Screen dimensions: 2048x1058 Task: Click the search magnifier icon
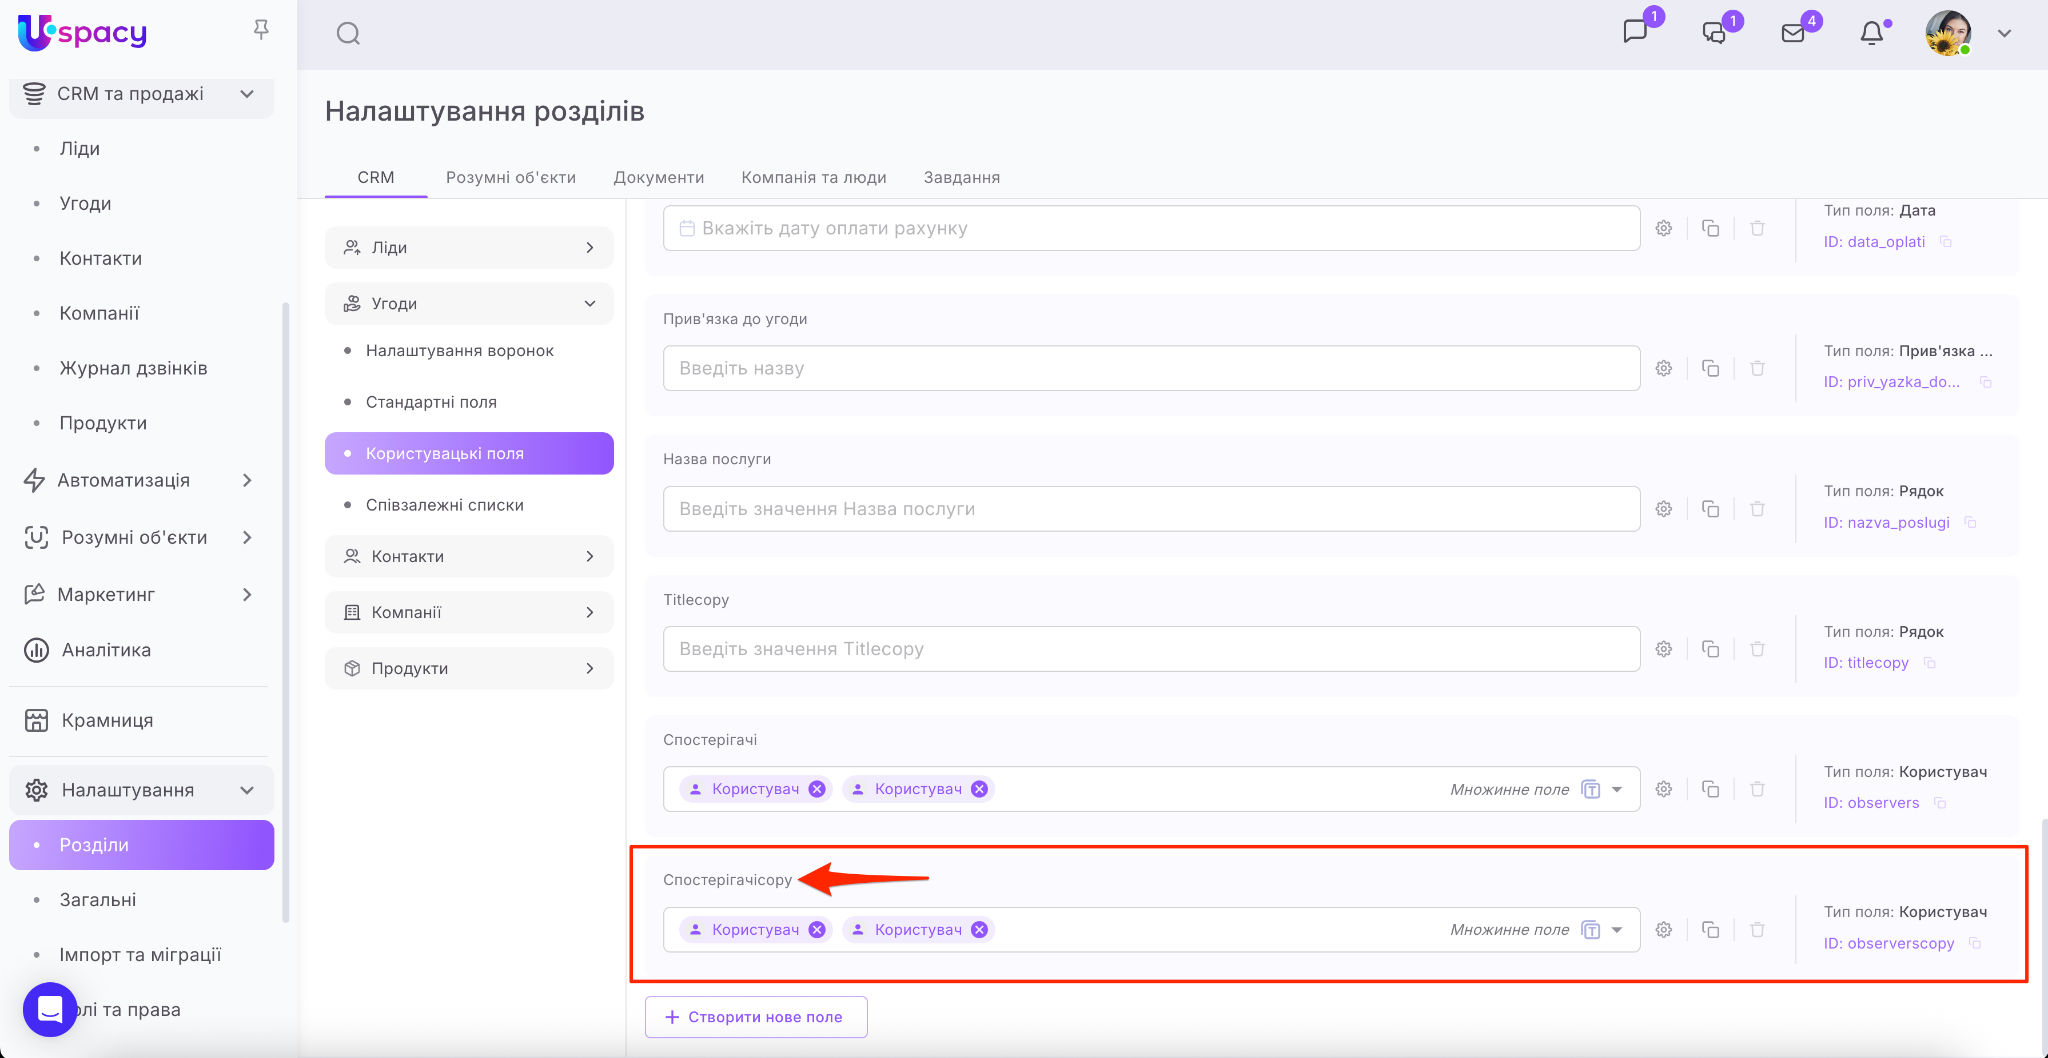coord(348,34)
